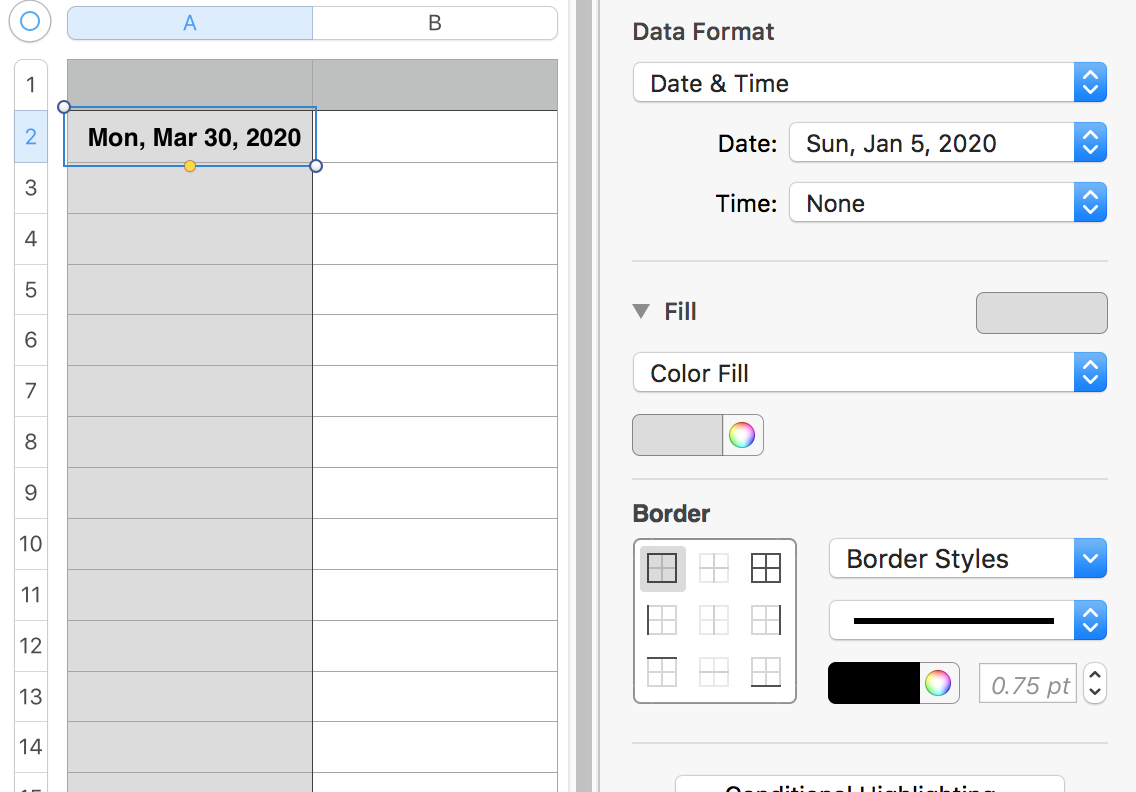Open the fill color wheel picker
The width and height of the screenshot is (1136, 792).
pyautogui.click(x=741, y=435)
